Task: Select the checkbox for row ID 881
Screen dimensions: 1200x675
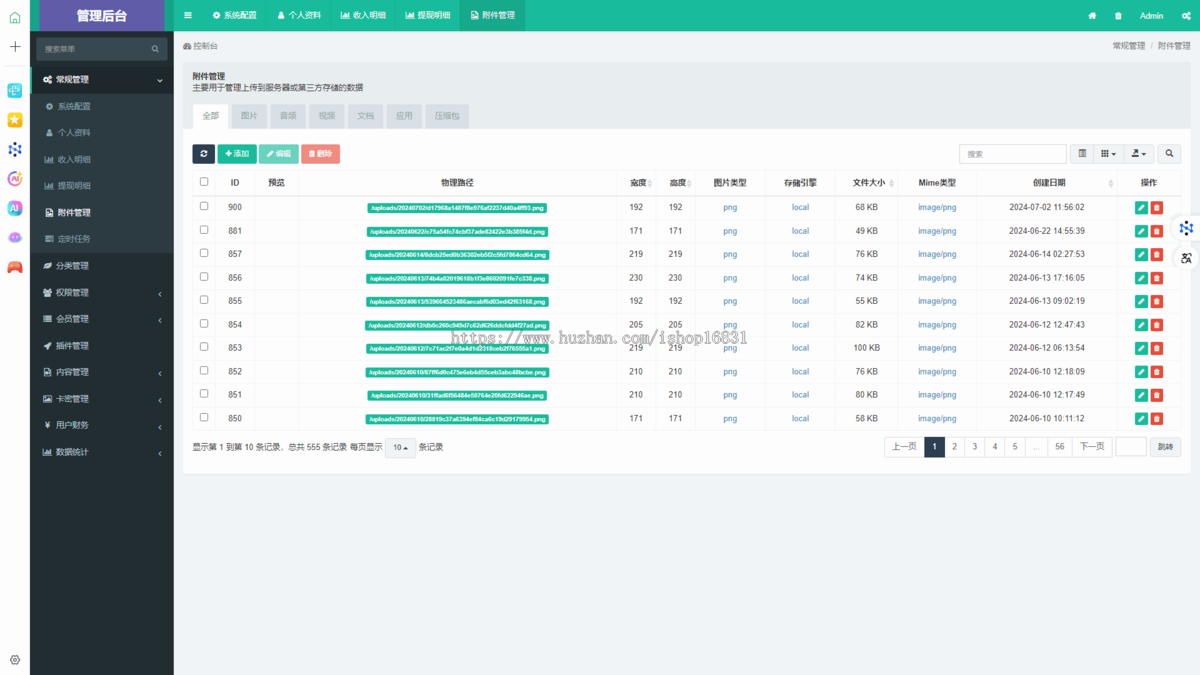Action: (204, 230)
